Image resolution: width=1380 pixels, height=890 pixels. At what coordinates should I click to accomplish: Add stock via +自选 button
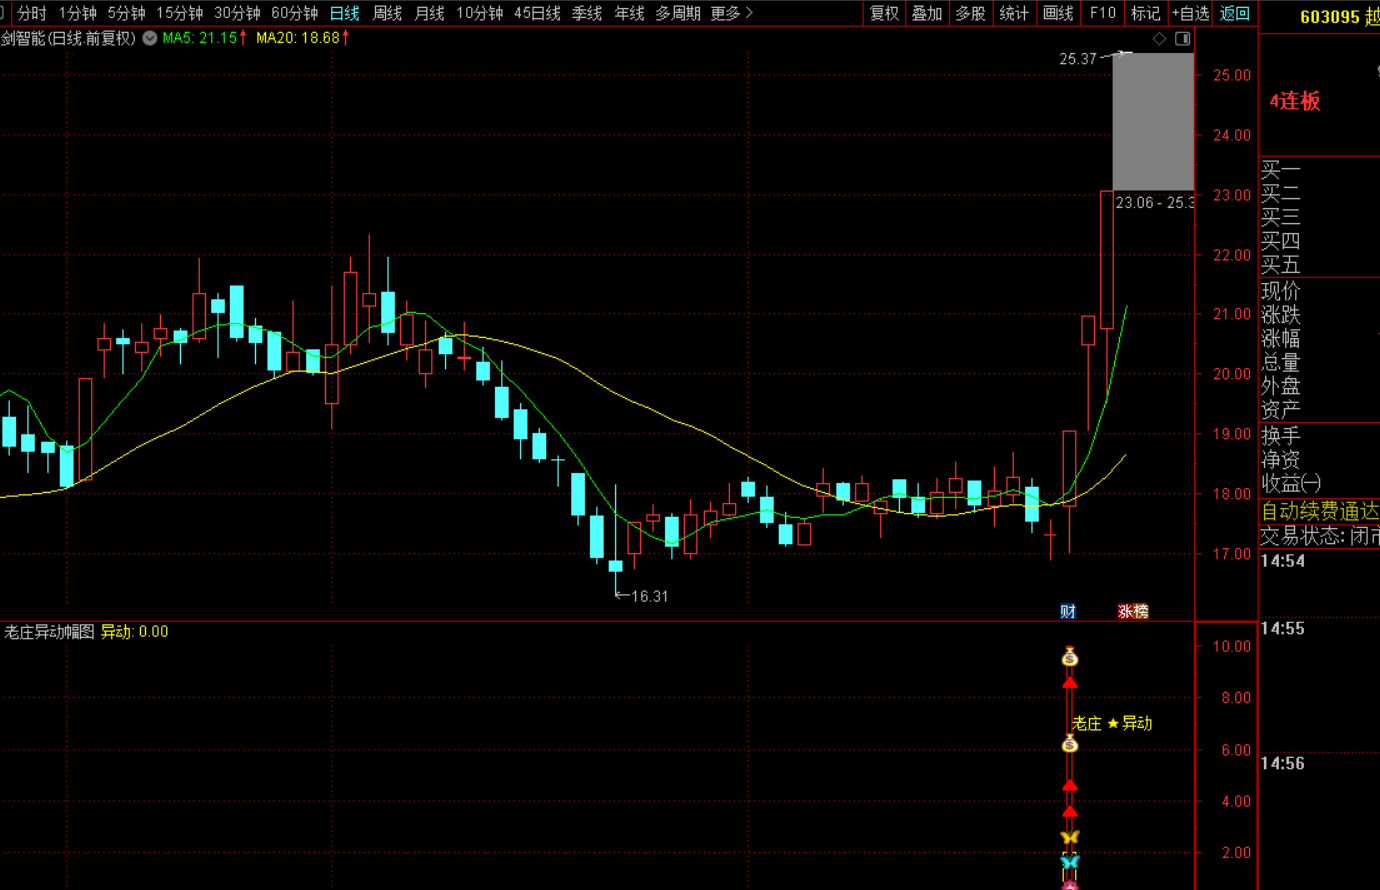click(1190, 13)
